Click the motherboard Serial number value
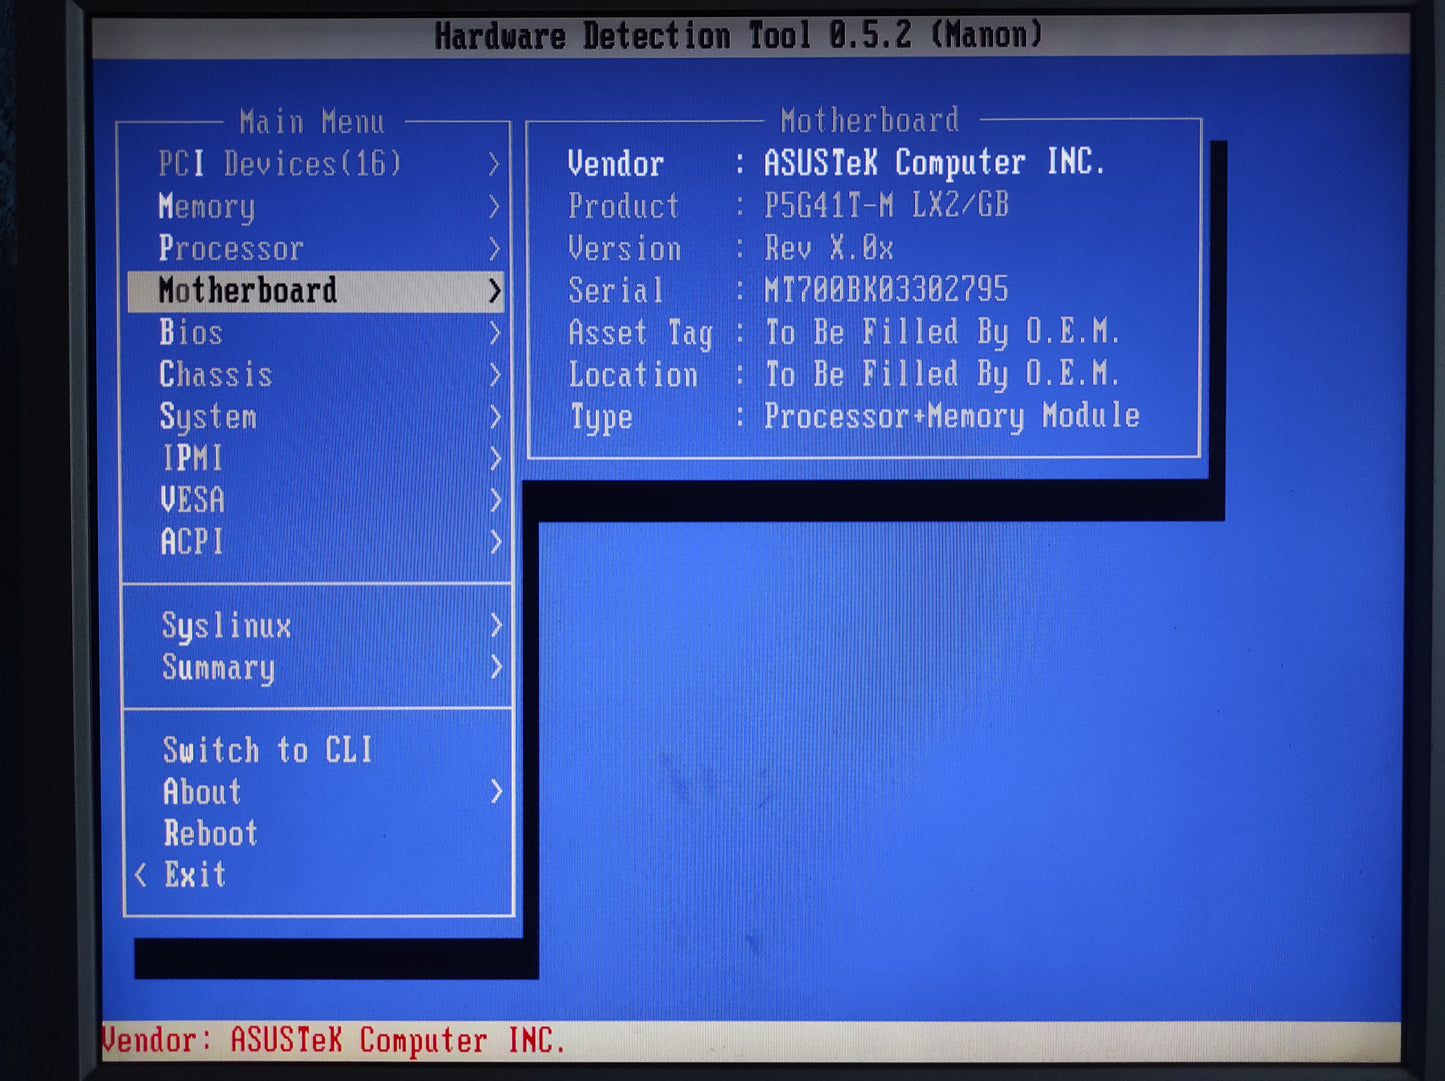The height and width of the screenshot is (1081, 1445). coord(886,290)
